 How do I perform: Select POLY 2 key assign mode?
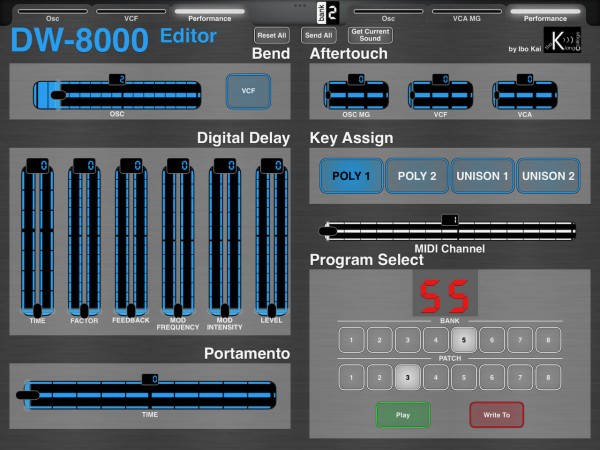pos(417,176)
